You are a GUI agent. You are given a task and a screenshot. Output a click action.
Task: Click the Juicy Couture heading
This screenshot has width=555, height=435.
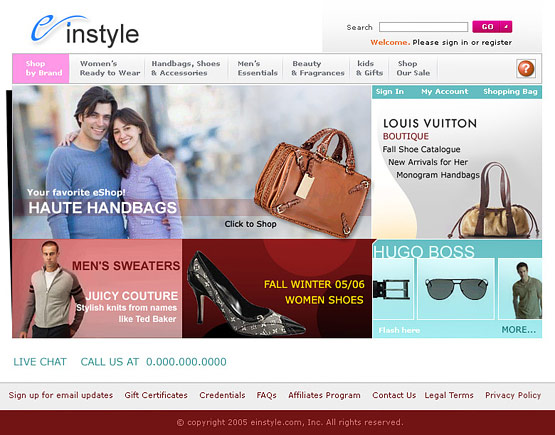[132, 296]
